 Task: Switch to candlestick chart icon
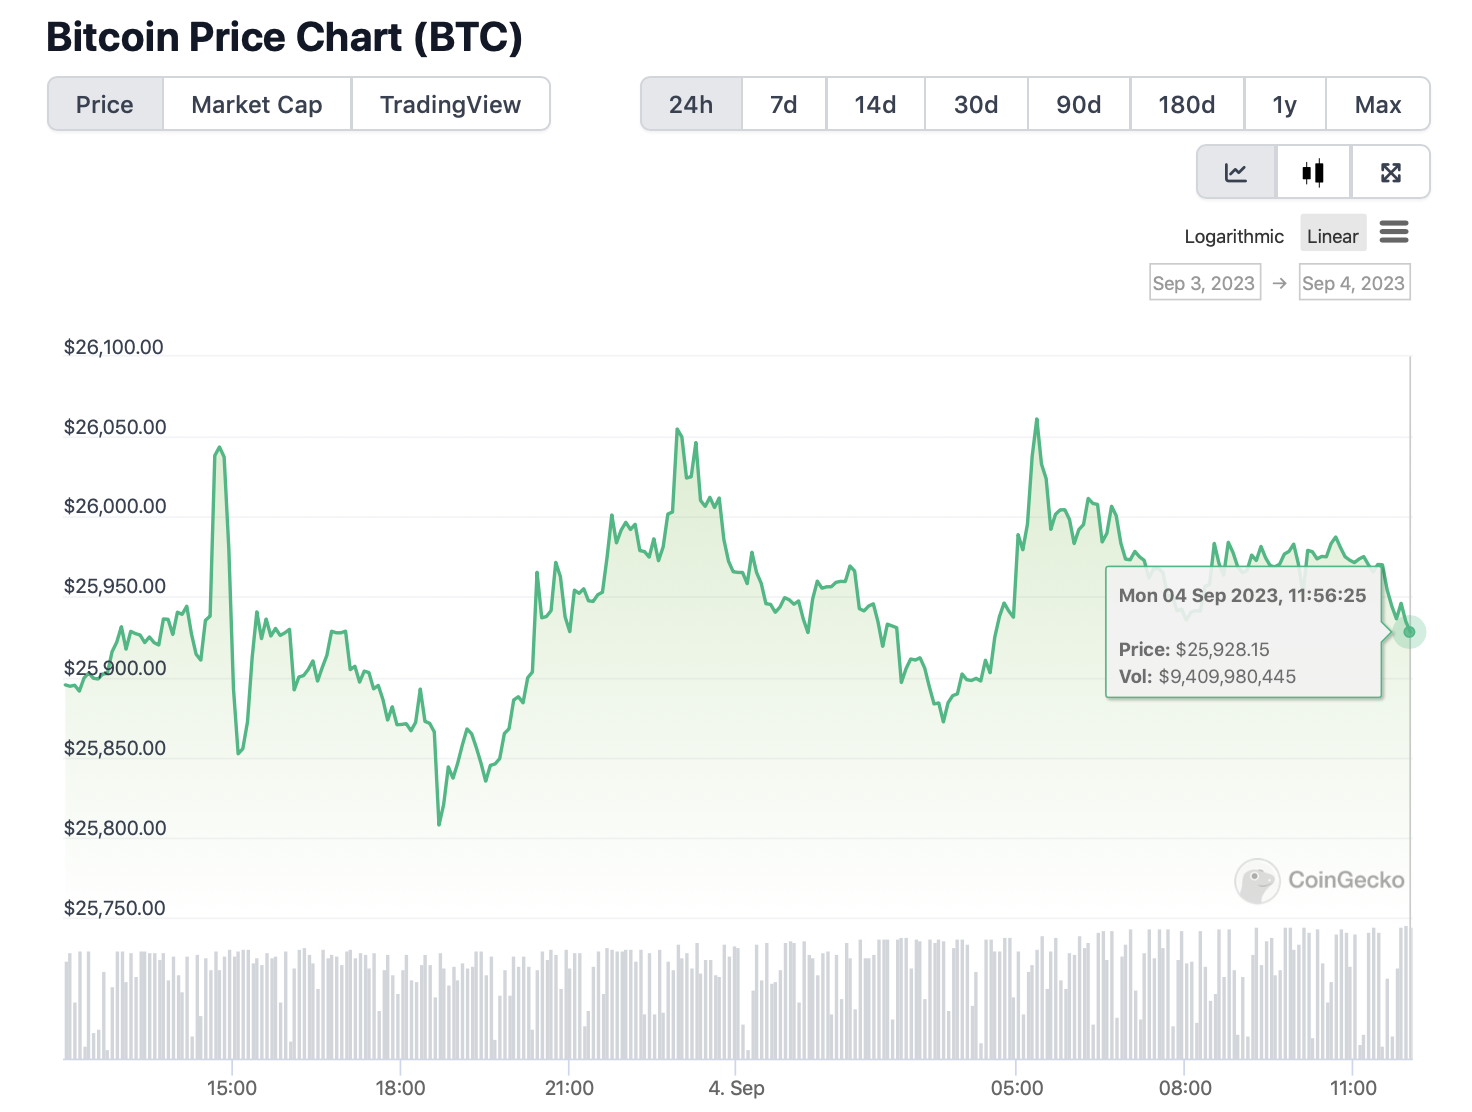click(x=1313, y=173)
